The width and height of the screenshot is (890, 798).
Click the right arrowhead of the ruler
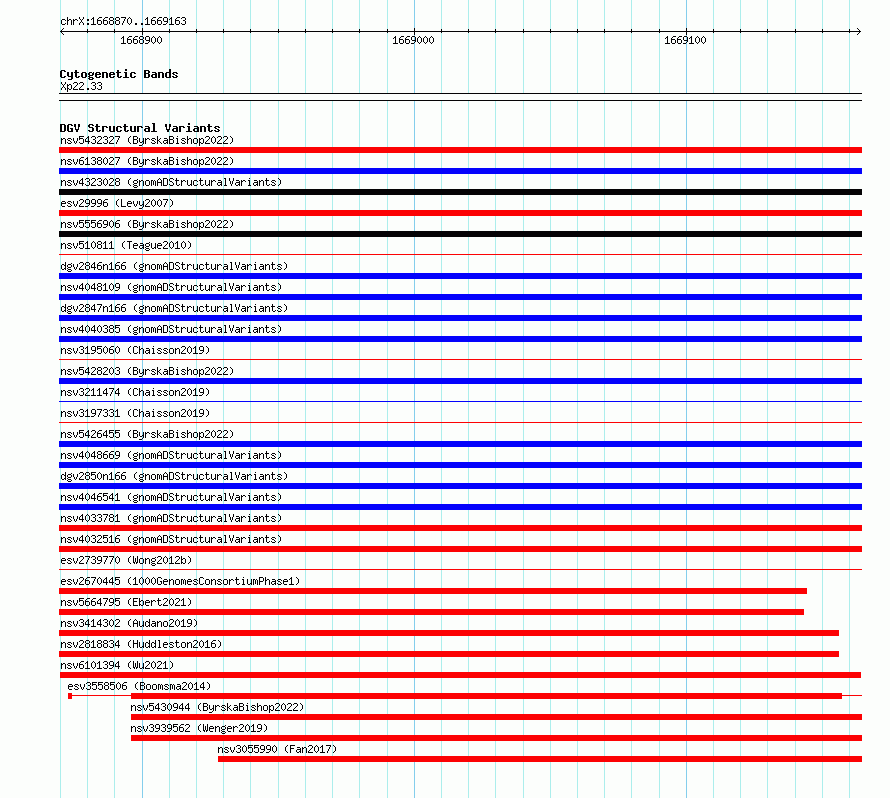[859, 31]
